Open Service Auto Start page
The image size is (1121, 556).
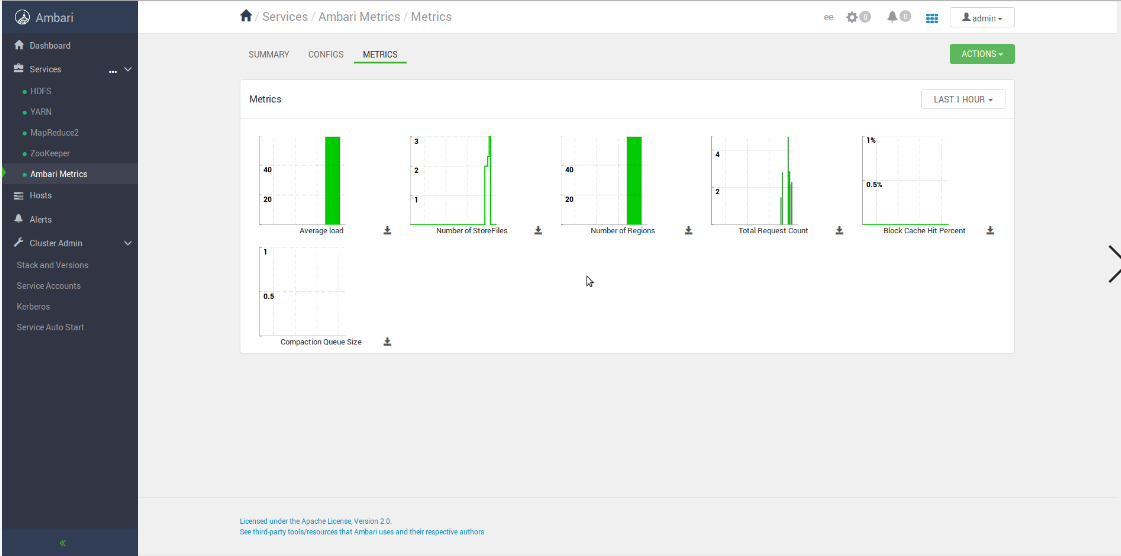point(50,327)
